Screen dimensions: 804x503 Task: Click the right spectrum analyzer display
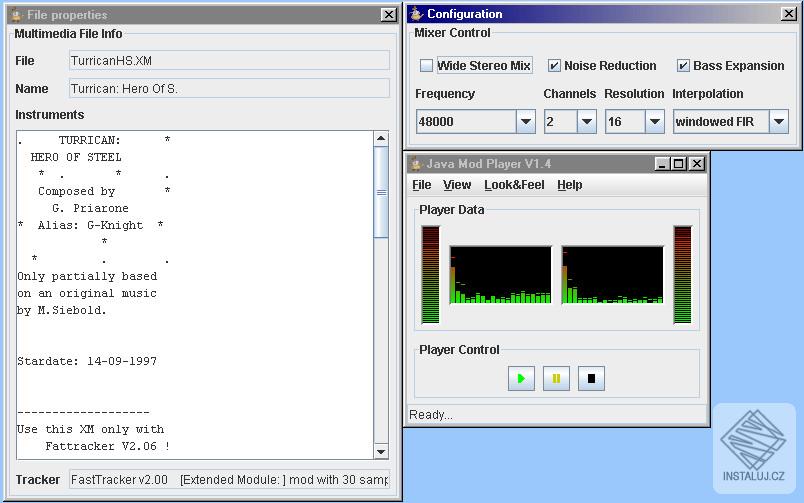[612, 275]
